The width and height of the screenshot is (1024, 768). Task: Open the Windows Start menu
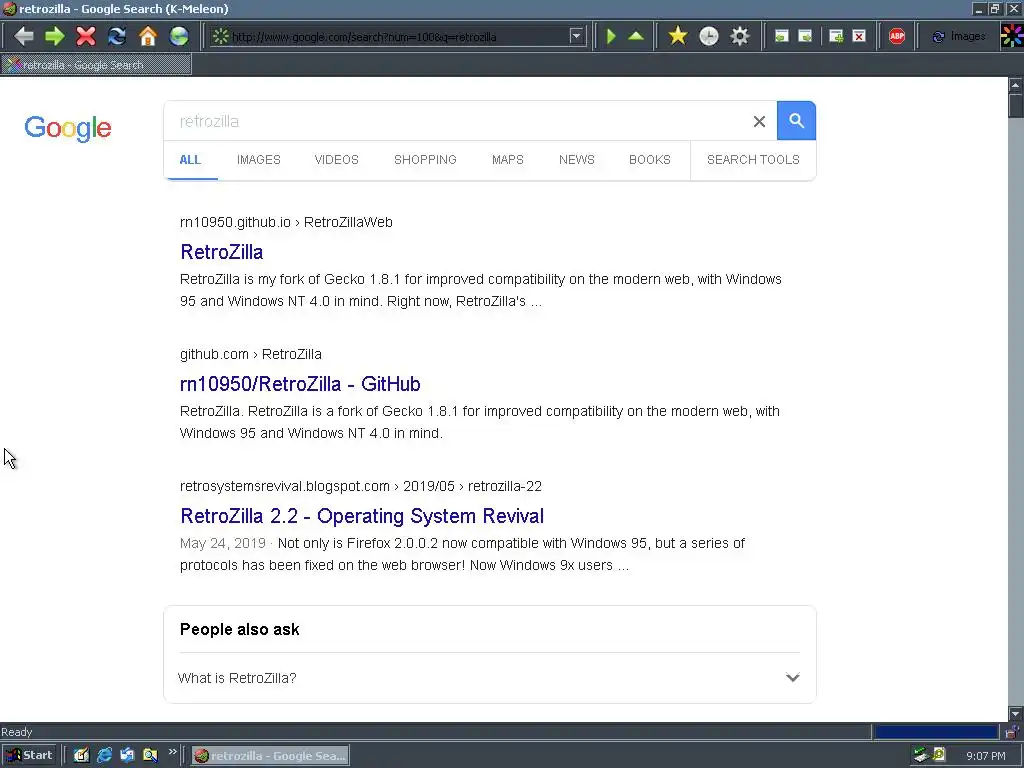point(29,756)
